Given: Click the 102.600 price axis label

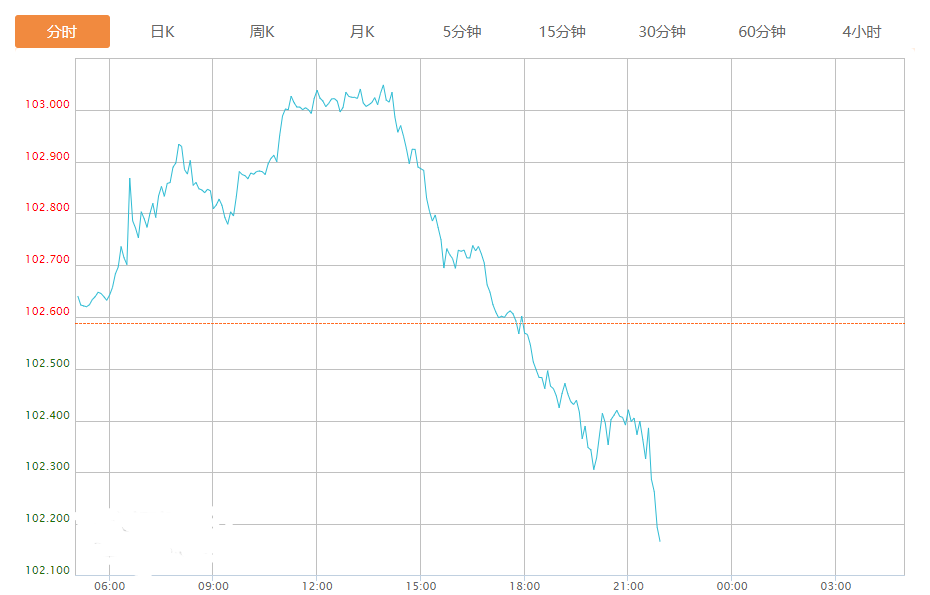Looking at the screenshot, I should (48, 312).
